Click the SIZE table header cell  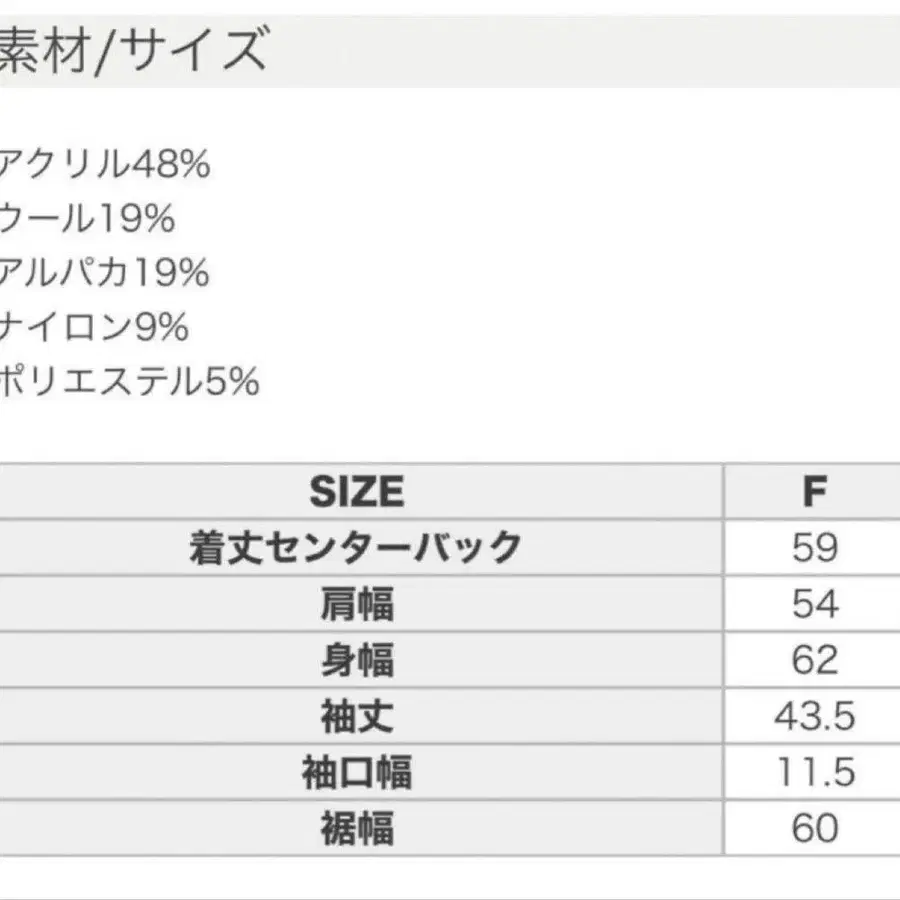coord(356,491)
